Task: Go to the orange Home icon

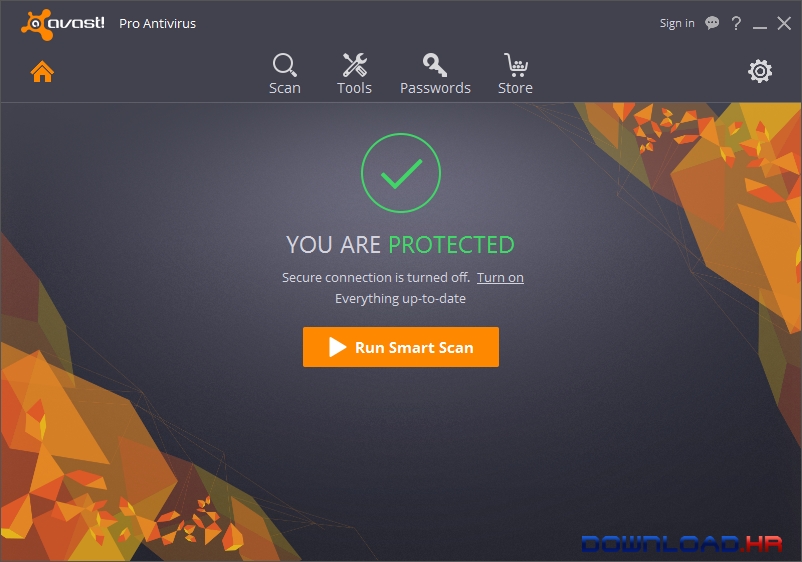Action: pos(42,71)
